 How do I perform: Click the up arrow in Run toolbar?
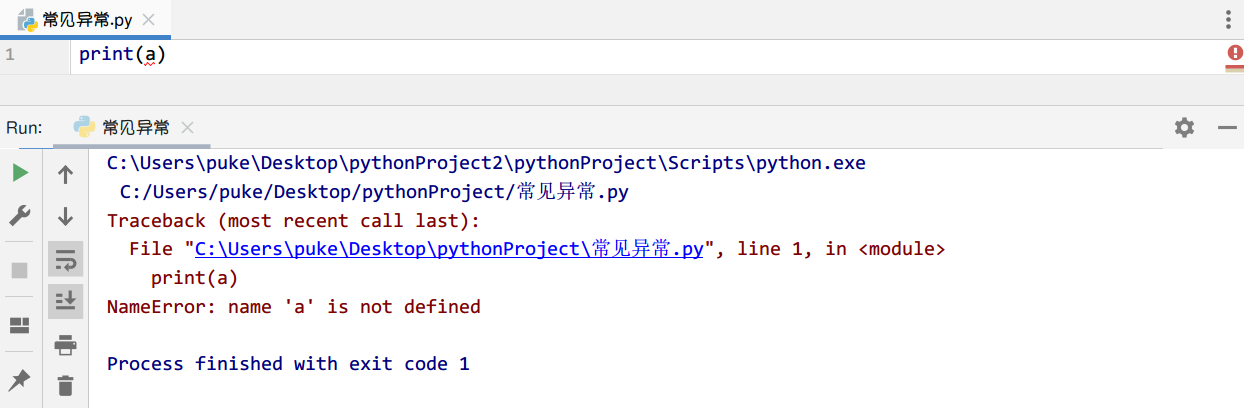pos(66,175)
